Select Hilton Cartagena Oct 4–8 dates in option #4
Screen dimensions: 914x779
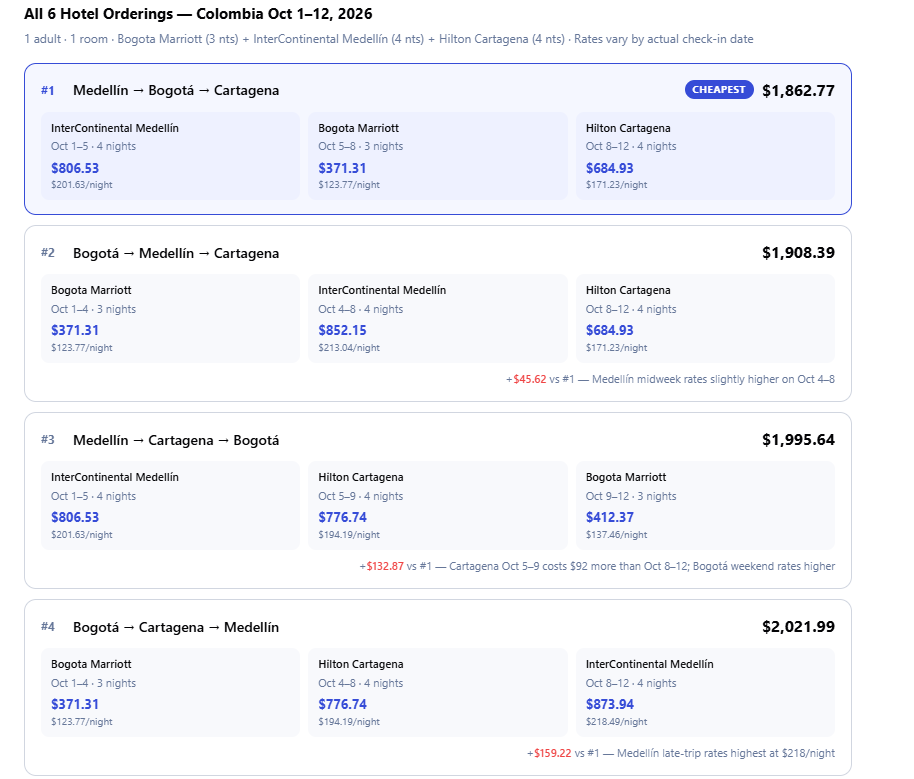[360, 683]
